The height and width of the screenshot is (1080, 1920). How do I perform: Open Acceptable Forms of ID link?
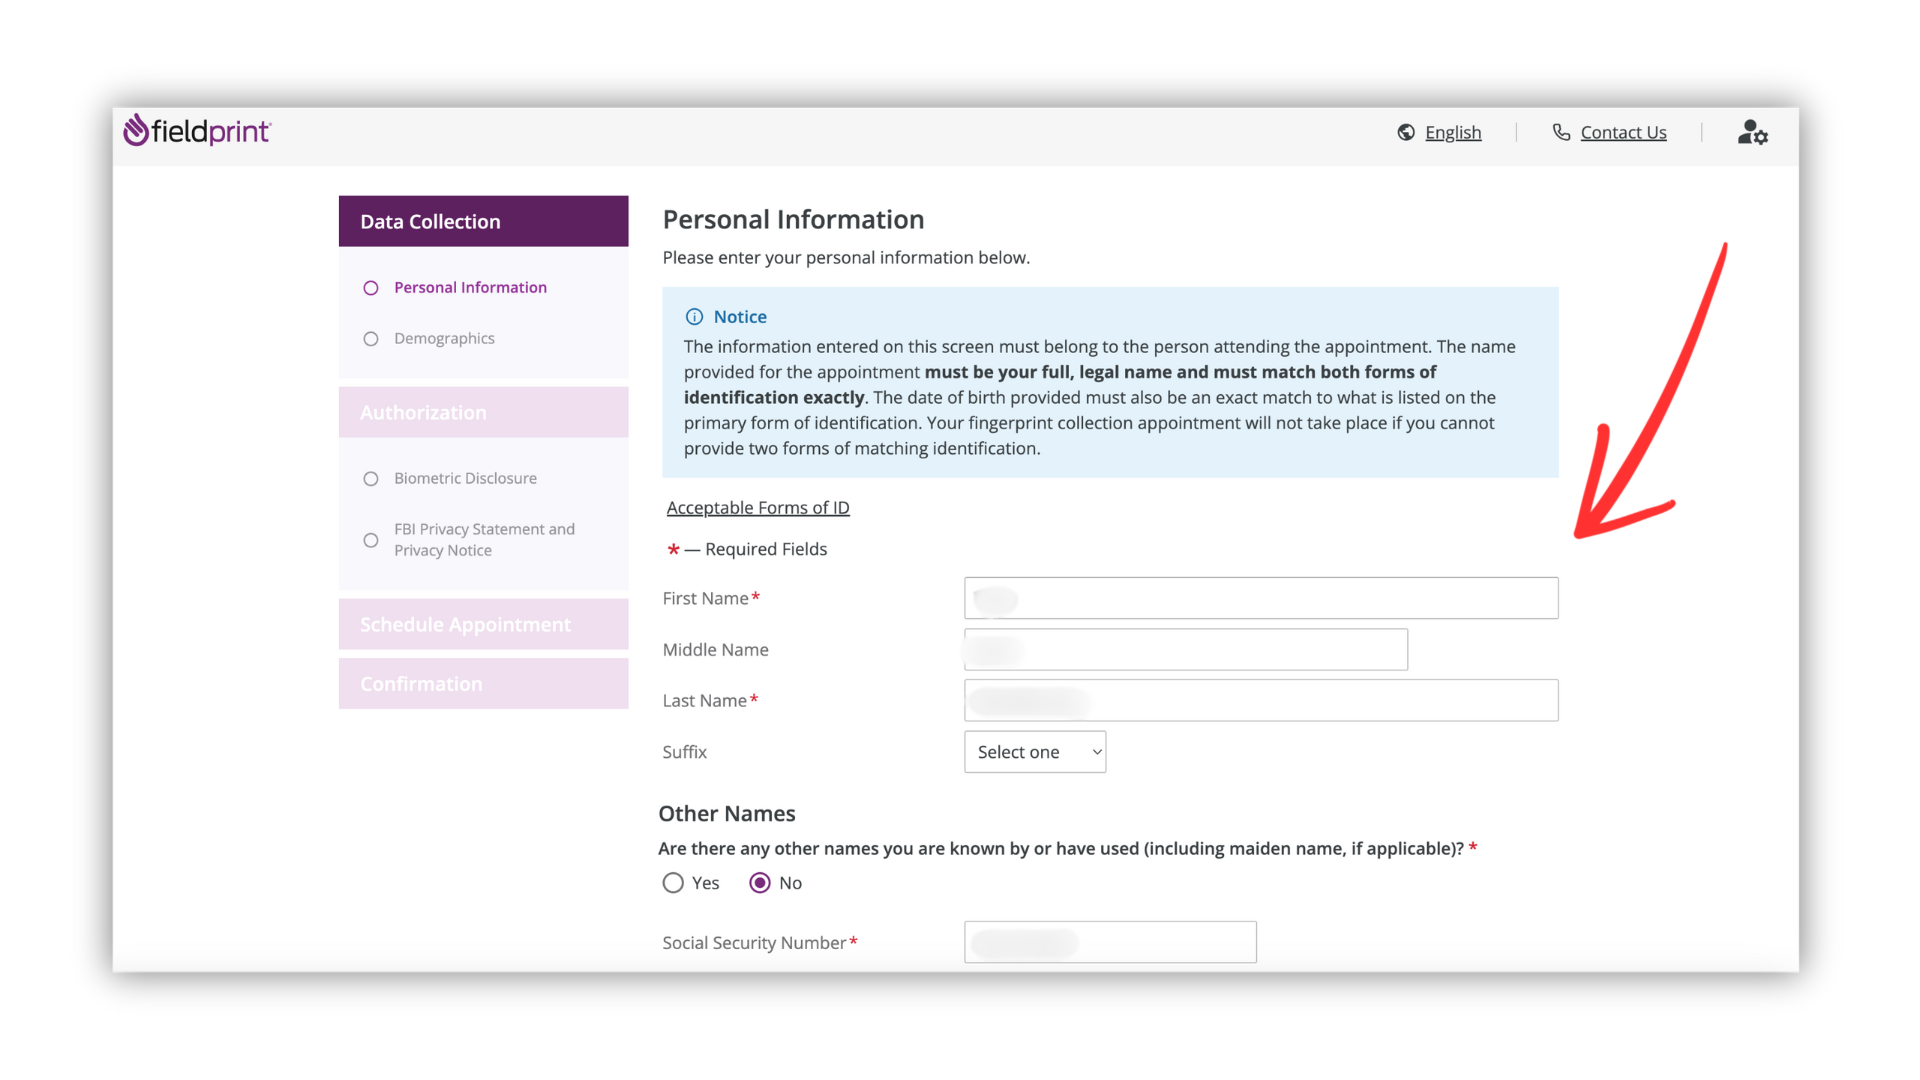(758, 508)
